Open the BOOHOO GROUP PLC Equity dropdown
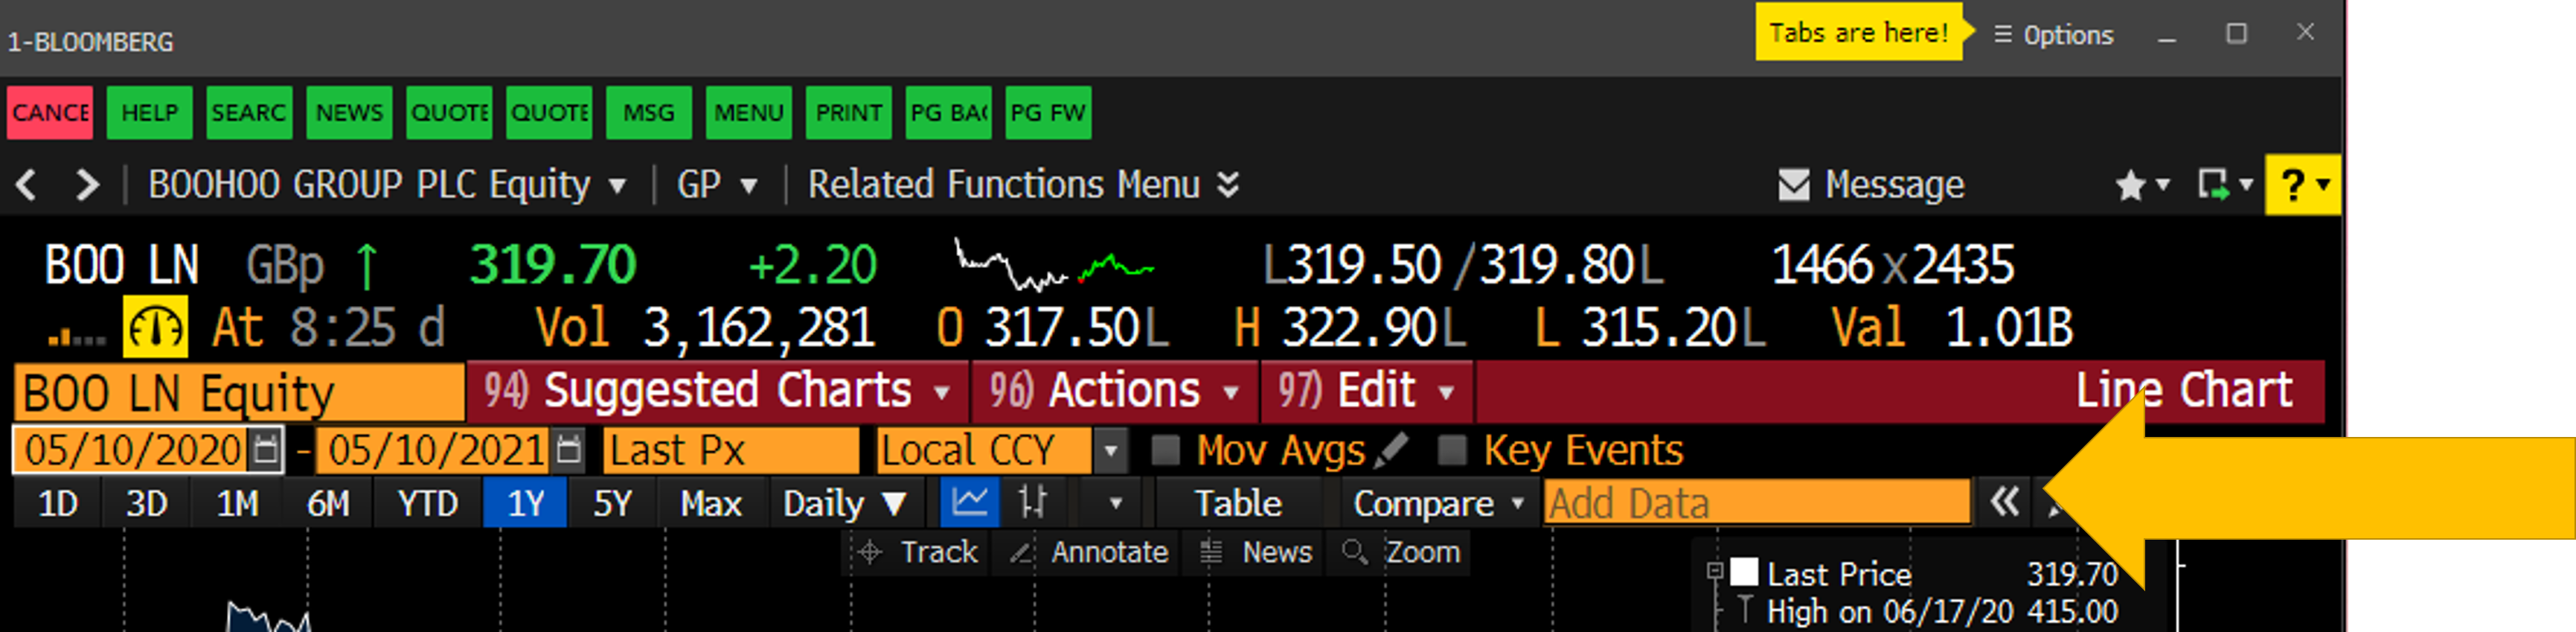The image size is (2576, 632). point(387,185)
